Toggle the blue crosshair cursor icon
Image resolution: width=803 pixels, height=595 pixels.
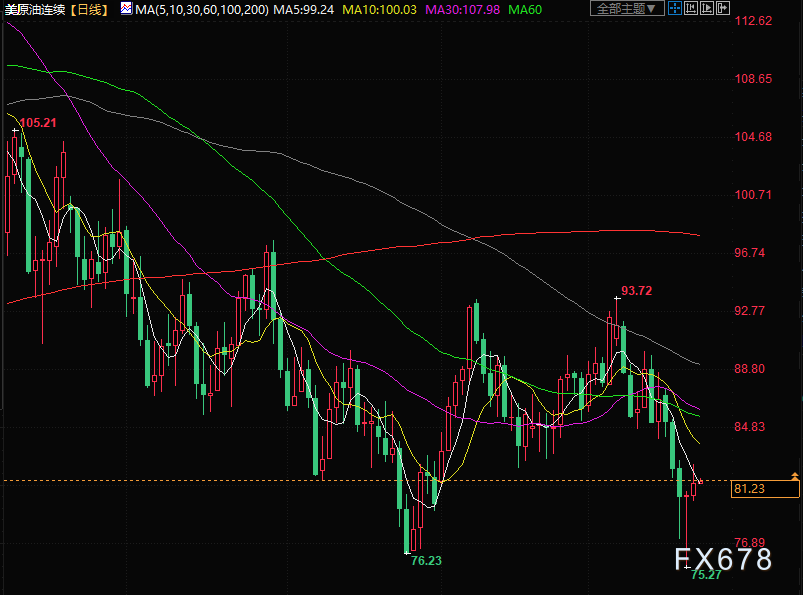click(675, 8)
